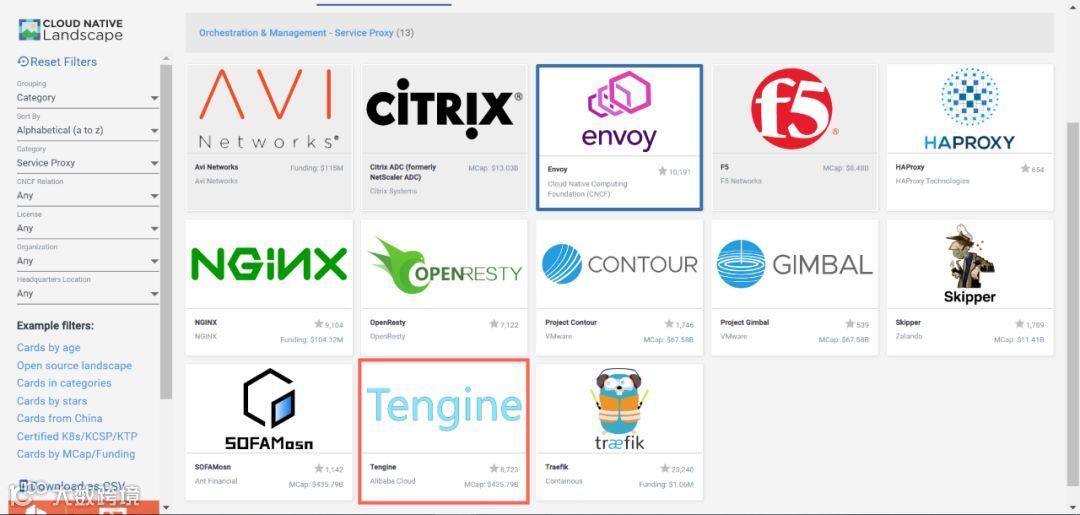
Task: Click the MCap $13.03B text on Citrix
Action: (x=493, y=168)
